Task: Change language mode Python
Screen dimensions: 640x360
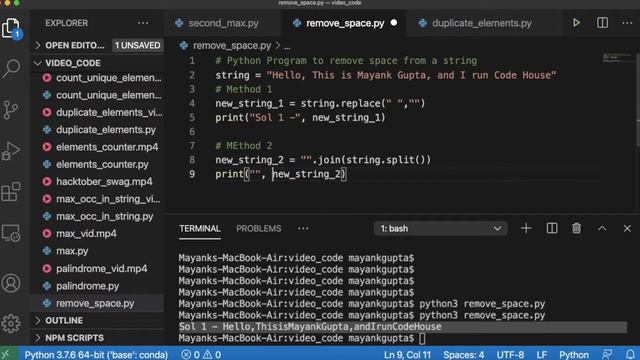Action: 573,354
